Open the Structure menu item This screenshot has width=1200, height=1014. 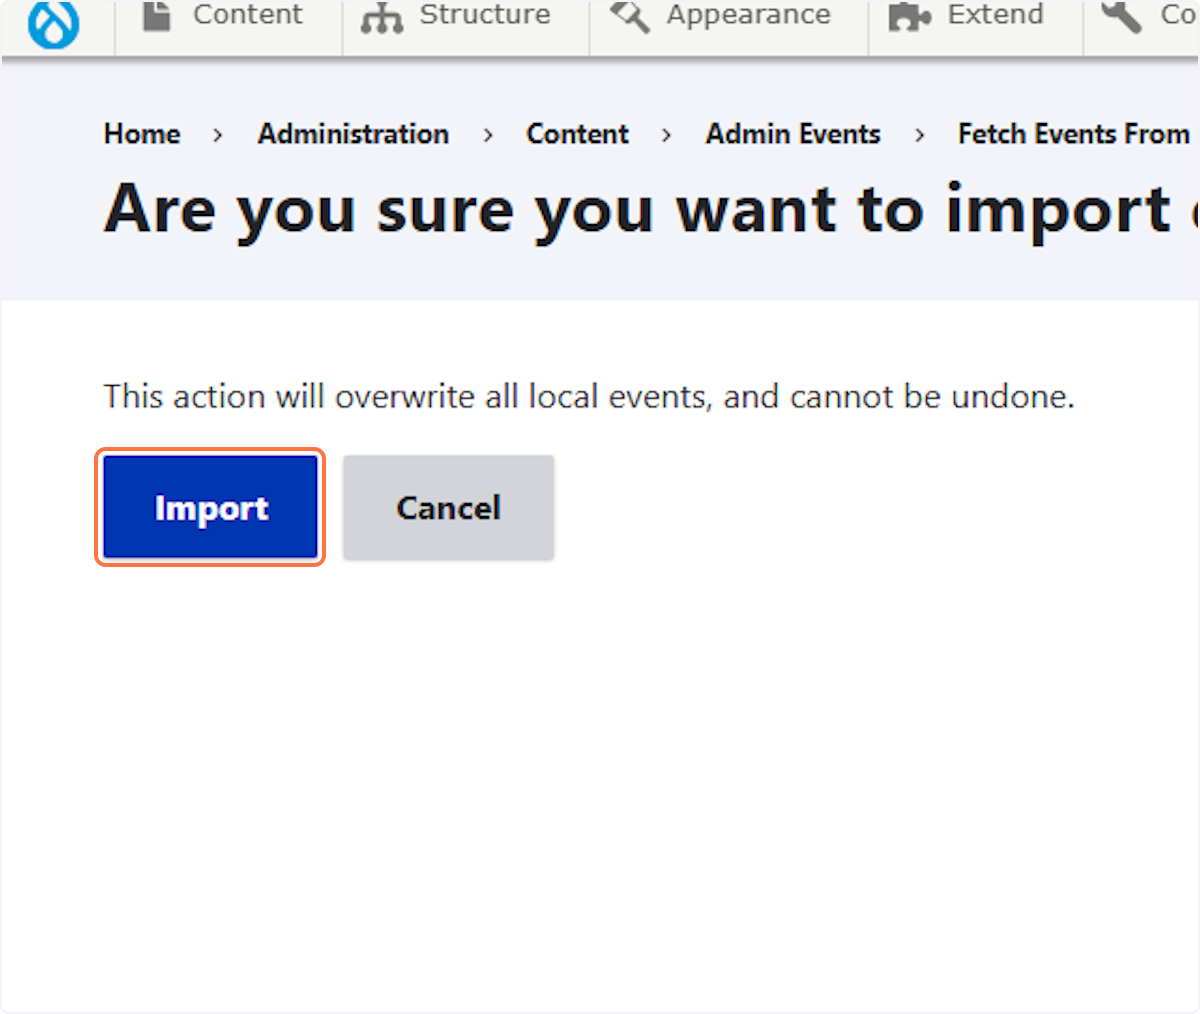tap(484, 16)
